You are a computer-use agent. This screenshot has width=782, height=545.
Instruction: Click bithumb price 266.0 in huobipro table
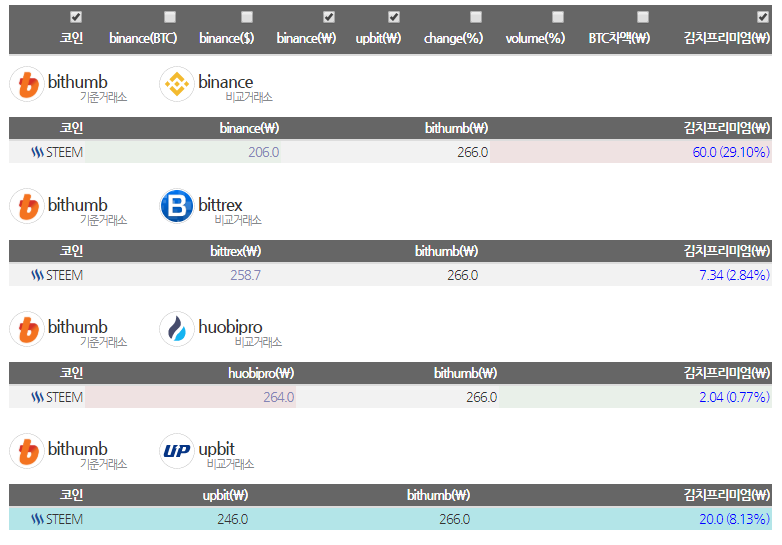pos(481,397)
